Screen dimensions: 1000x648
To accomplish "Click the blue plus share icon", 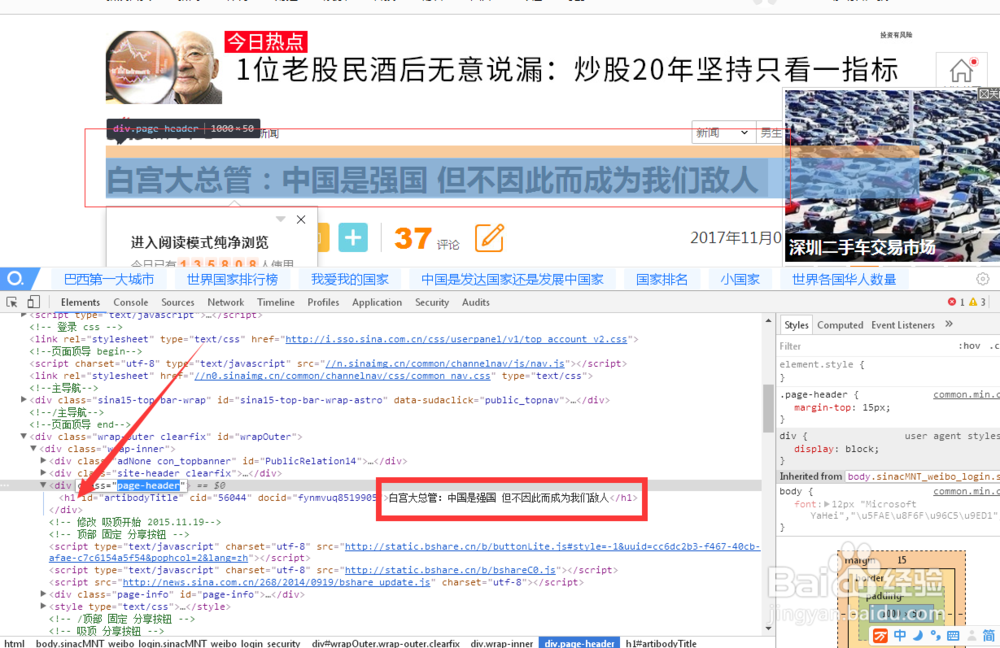I will [353, 238].
